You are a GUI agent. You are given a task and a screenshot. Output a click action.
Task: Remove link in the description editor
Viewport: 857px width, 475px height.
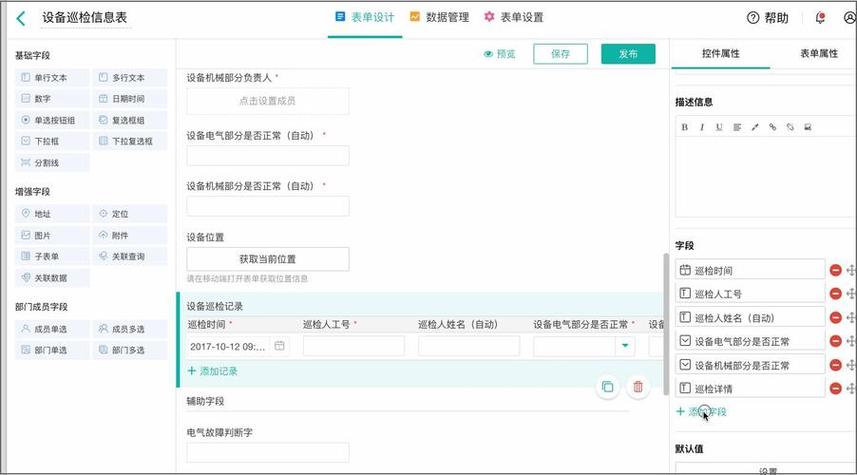[790, 127]
